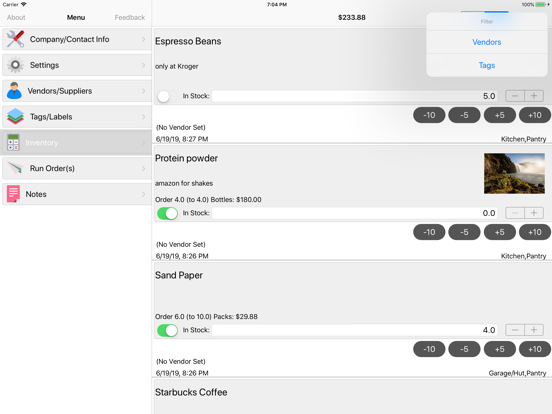552x414 pixels.
Task: Subtract 10 from Protein powder stock
Action: pos(429,232)
